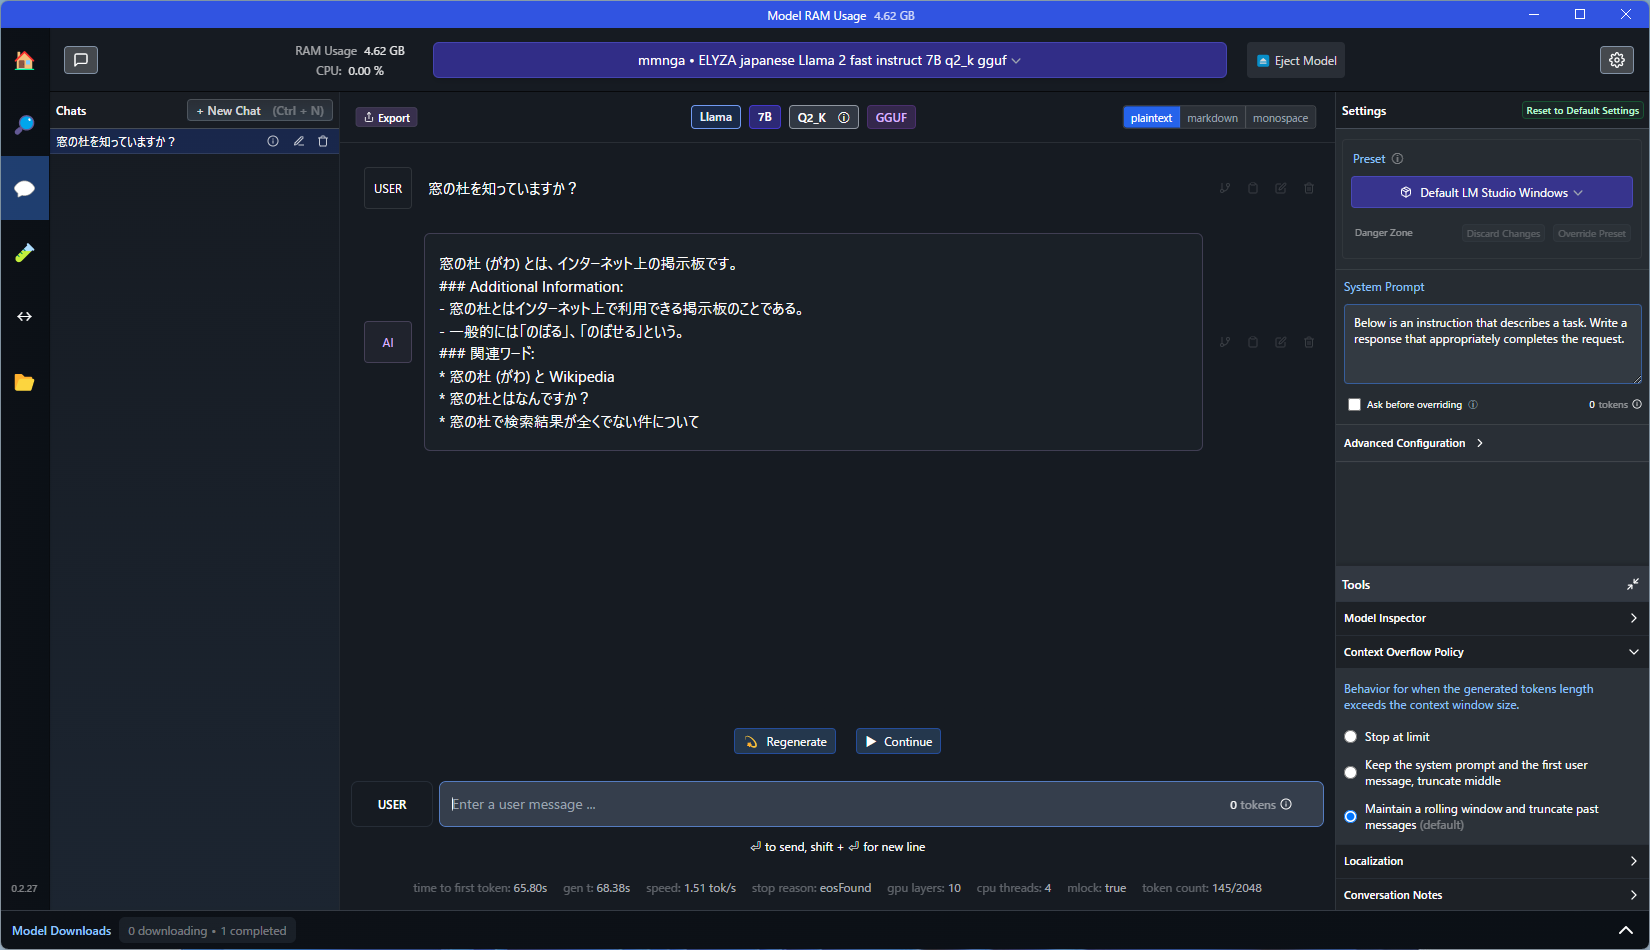Collapse the Context Overflow Policy section
Screen dimensions: 1650x950
[1490, 651]
